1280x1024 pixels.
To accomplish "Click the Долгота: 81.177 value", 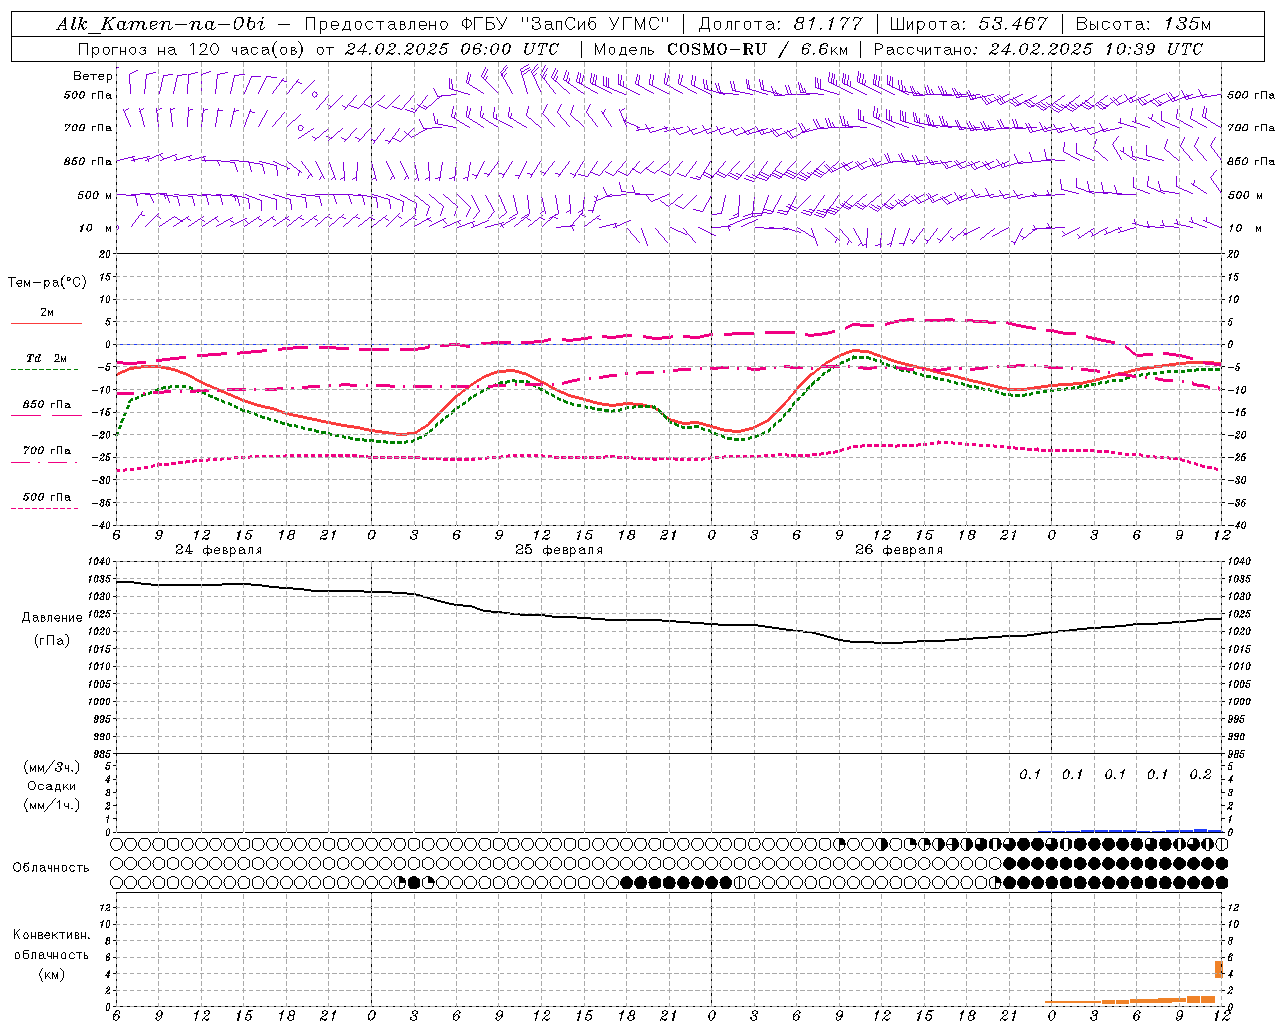I will click(x=779, y=24).
